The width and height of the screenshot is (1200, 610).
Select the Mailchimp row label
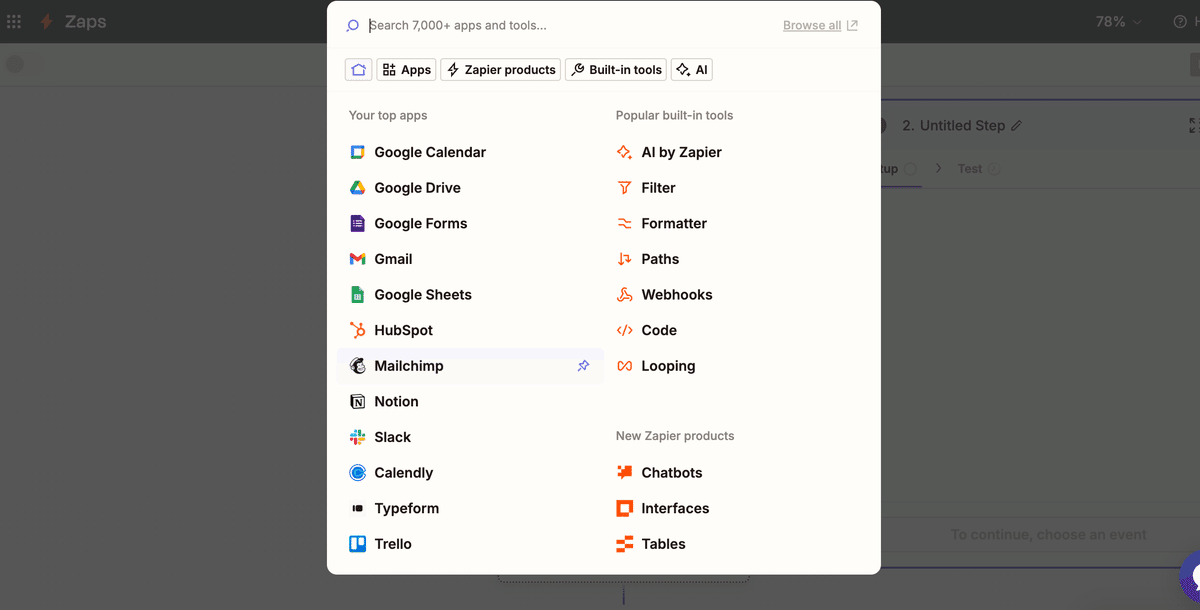point(409,366)
